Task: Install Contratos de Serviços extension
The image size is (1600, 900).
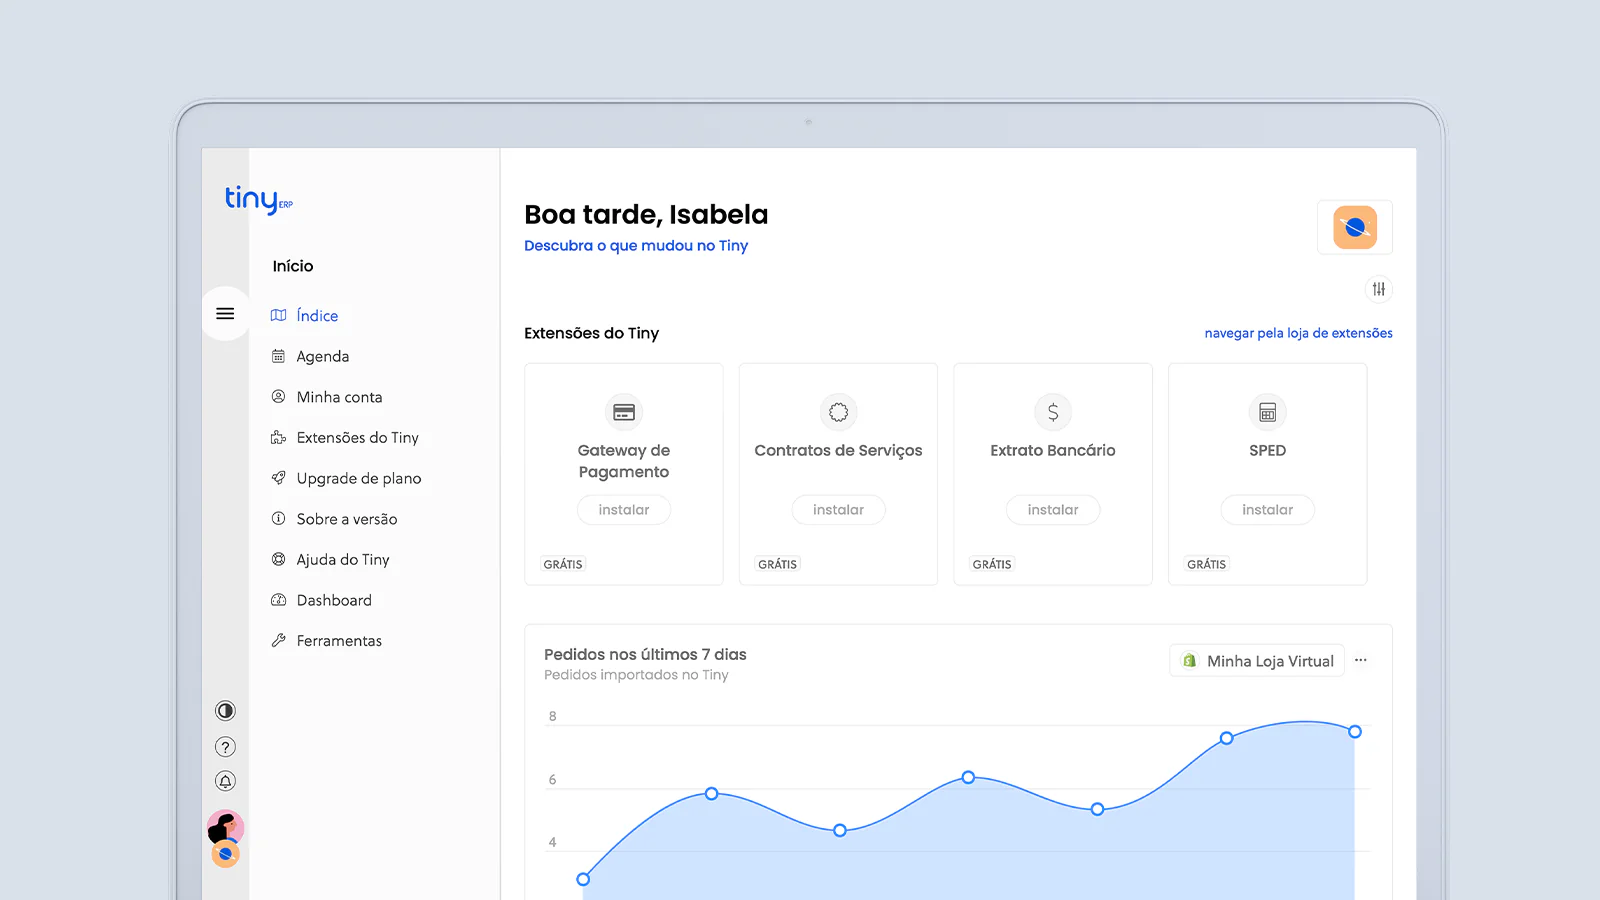Action: click(838, 510)
